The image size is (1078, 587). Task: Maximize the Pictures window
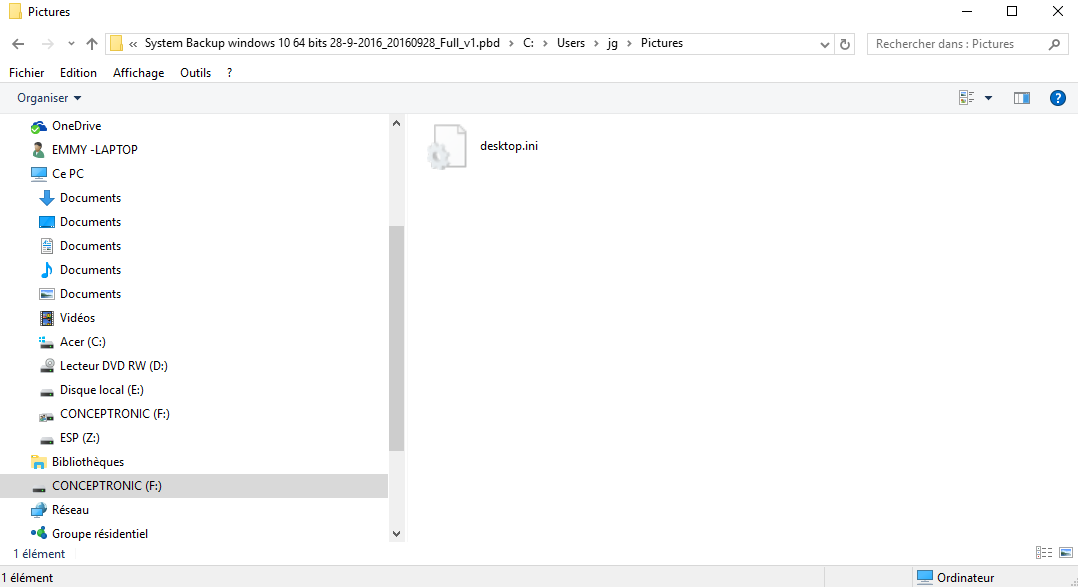pos(1012,11)
